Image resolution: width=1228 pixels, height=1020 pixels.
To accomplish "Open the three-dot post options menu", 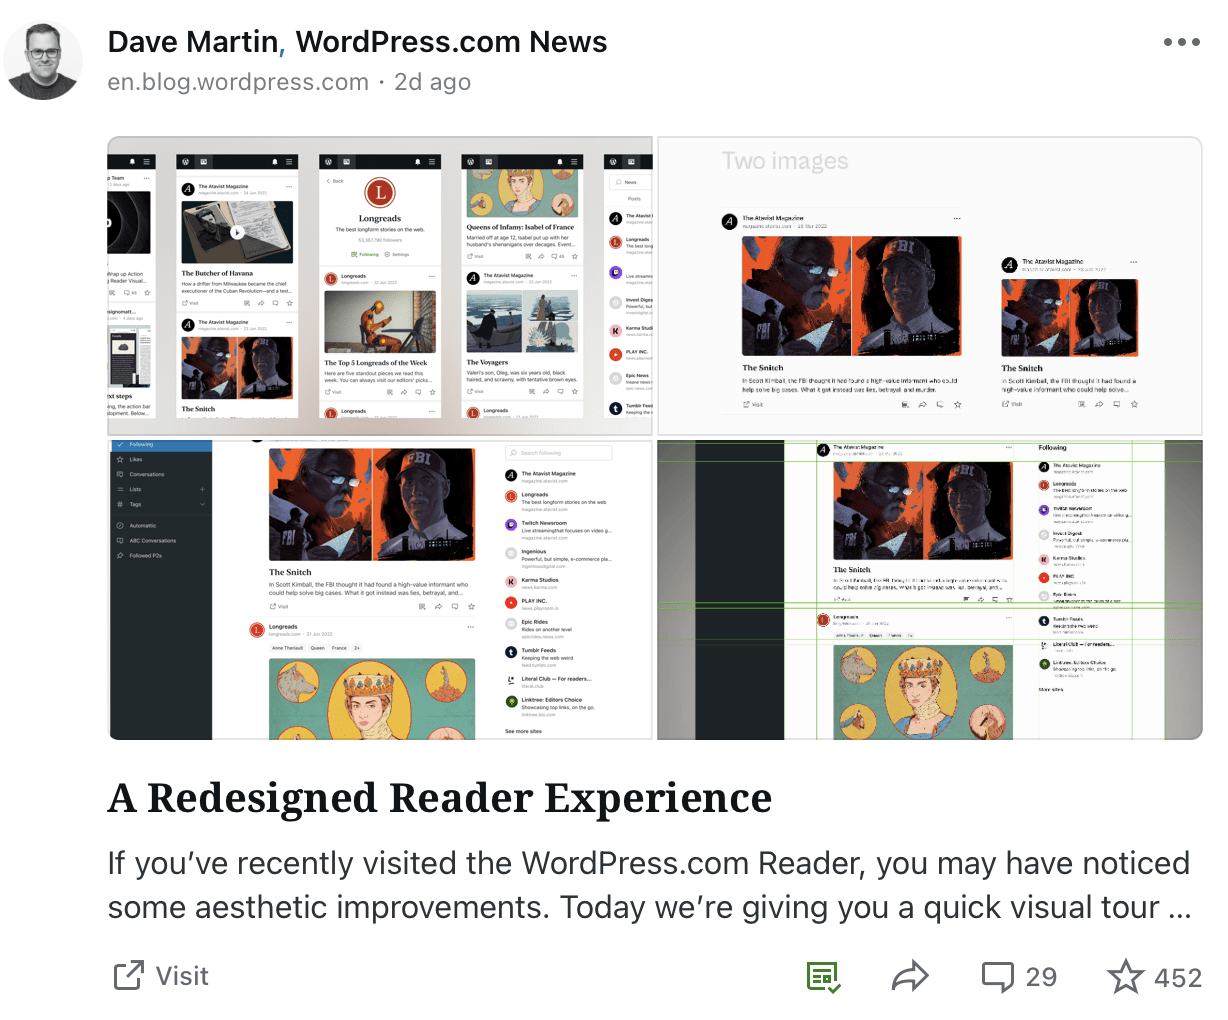I will click(1181, 42).
